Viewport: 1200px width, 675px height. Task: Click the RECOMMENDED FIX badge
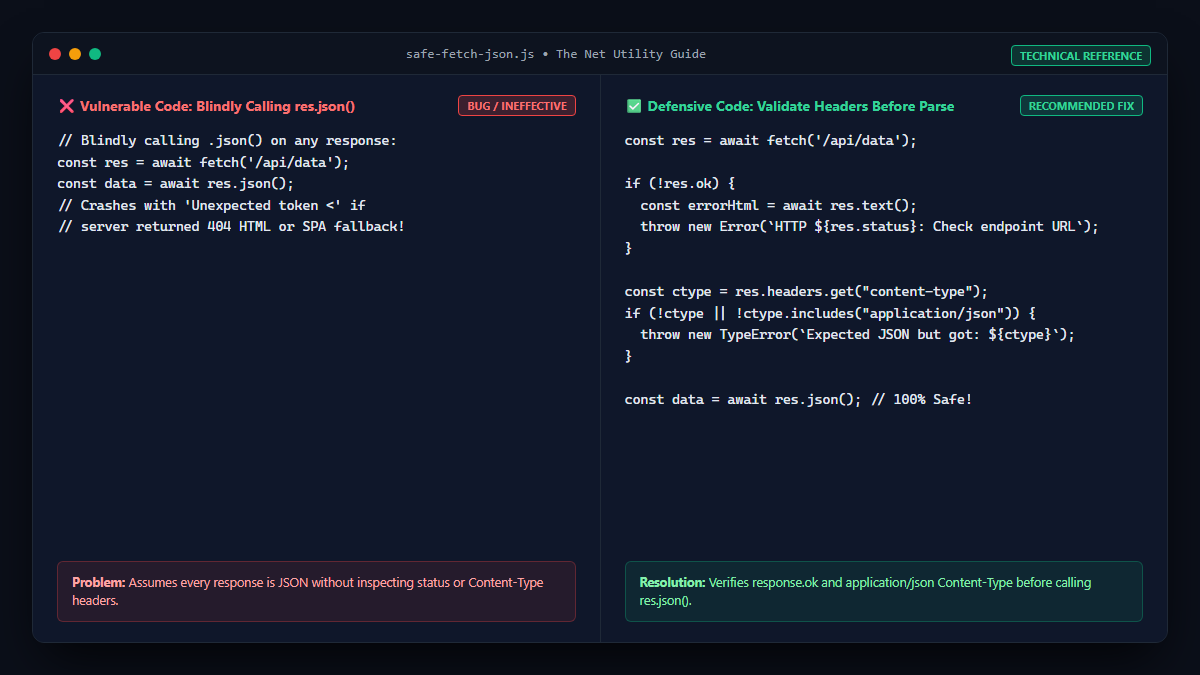(1081, 106)
